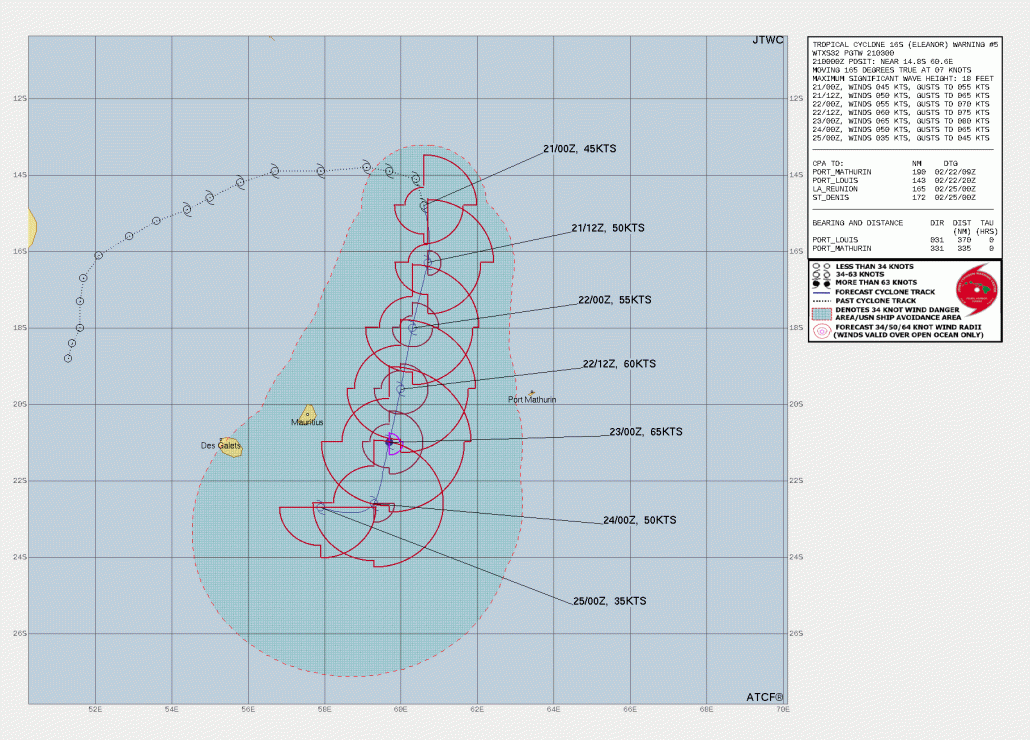Image resolution: width=1030 pixels, height=740 pixels.
Task: Click the '21/00Z, WINDS 045 KTS' forecast line
Action: (x=901, y=87)
